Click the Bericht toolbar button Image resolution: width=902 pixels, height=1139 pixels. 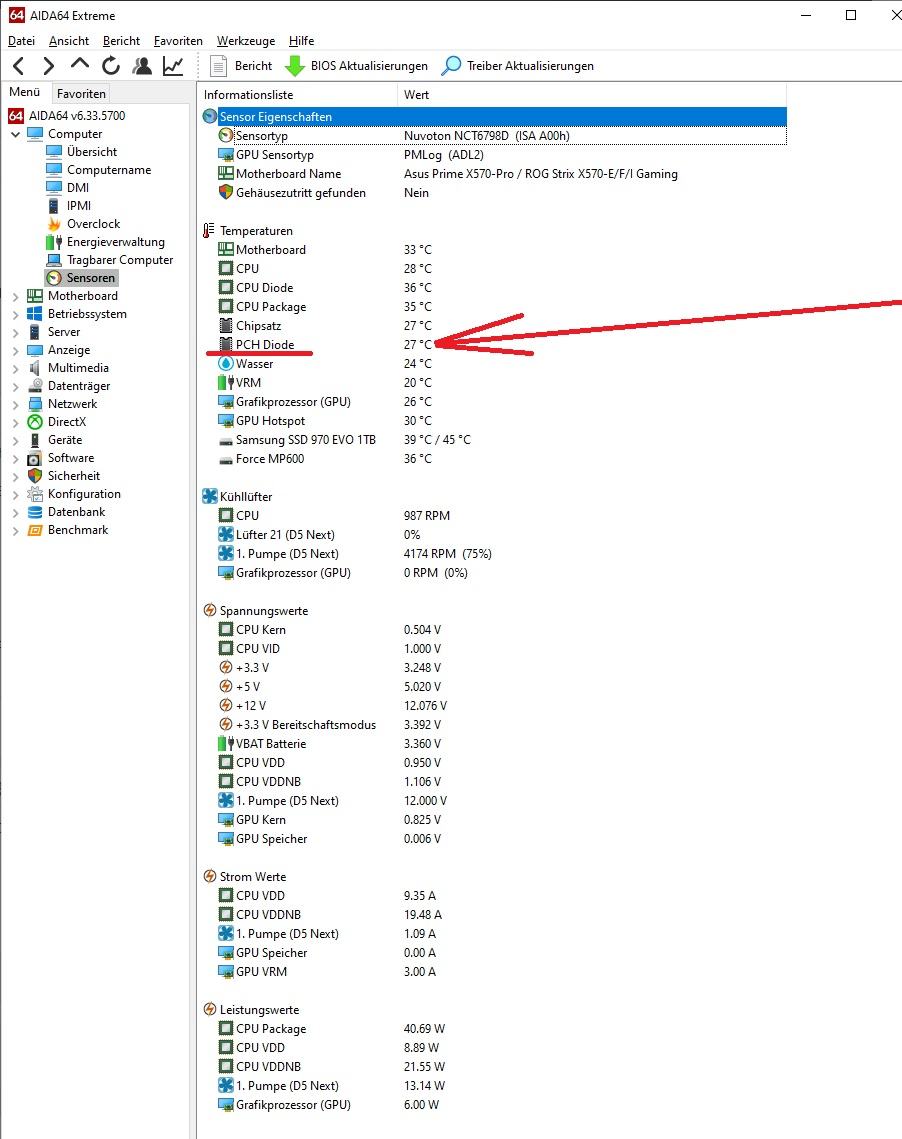tap(240, 66)
